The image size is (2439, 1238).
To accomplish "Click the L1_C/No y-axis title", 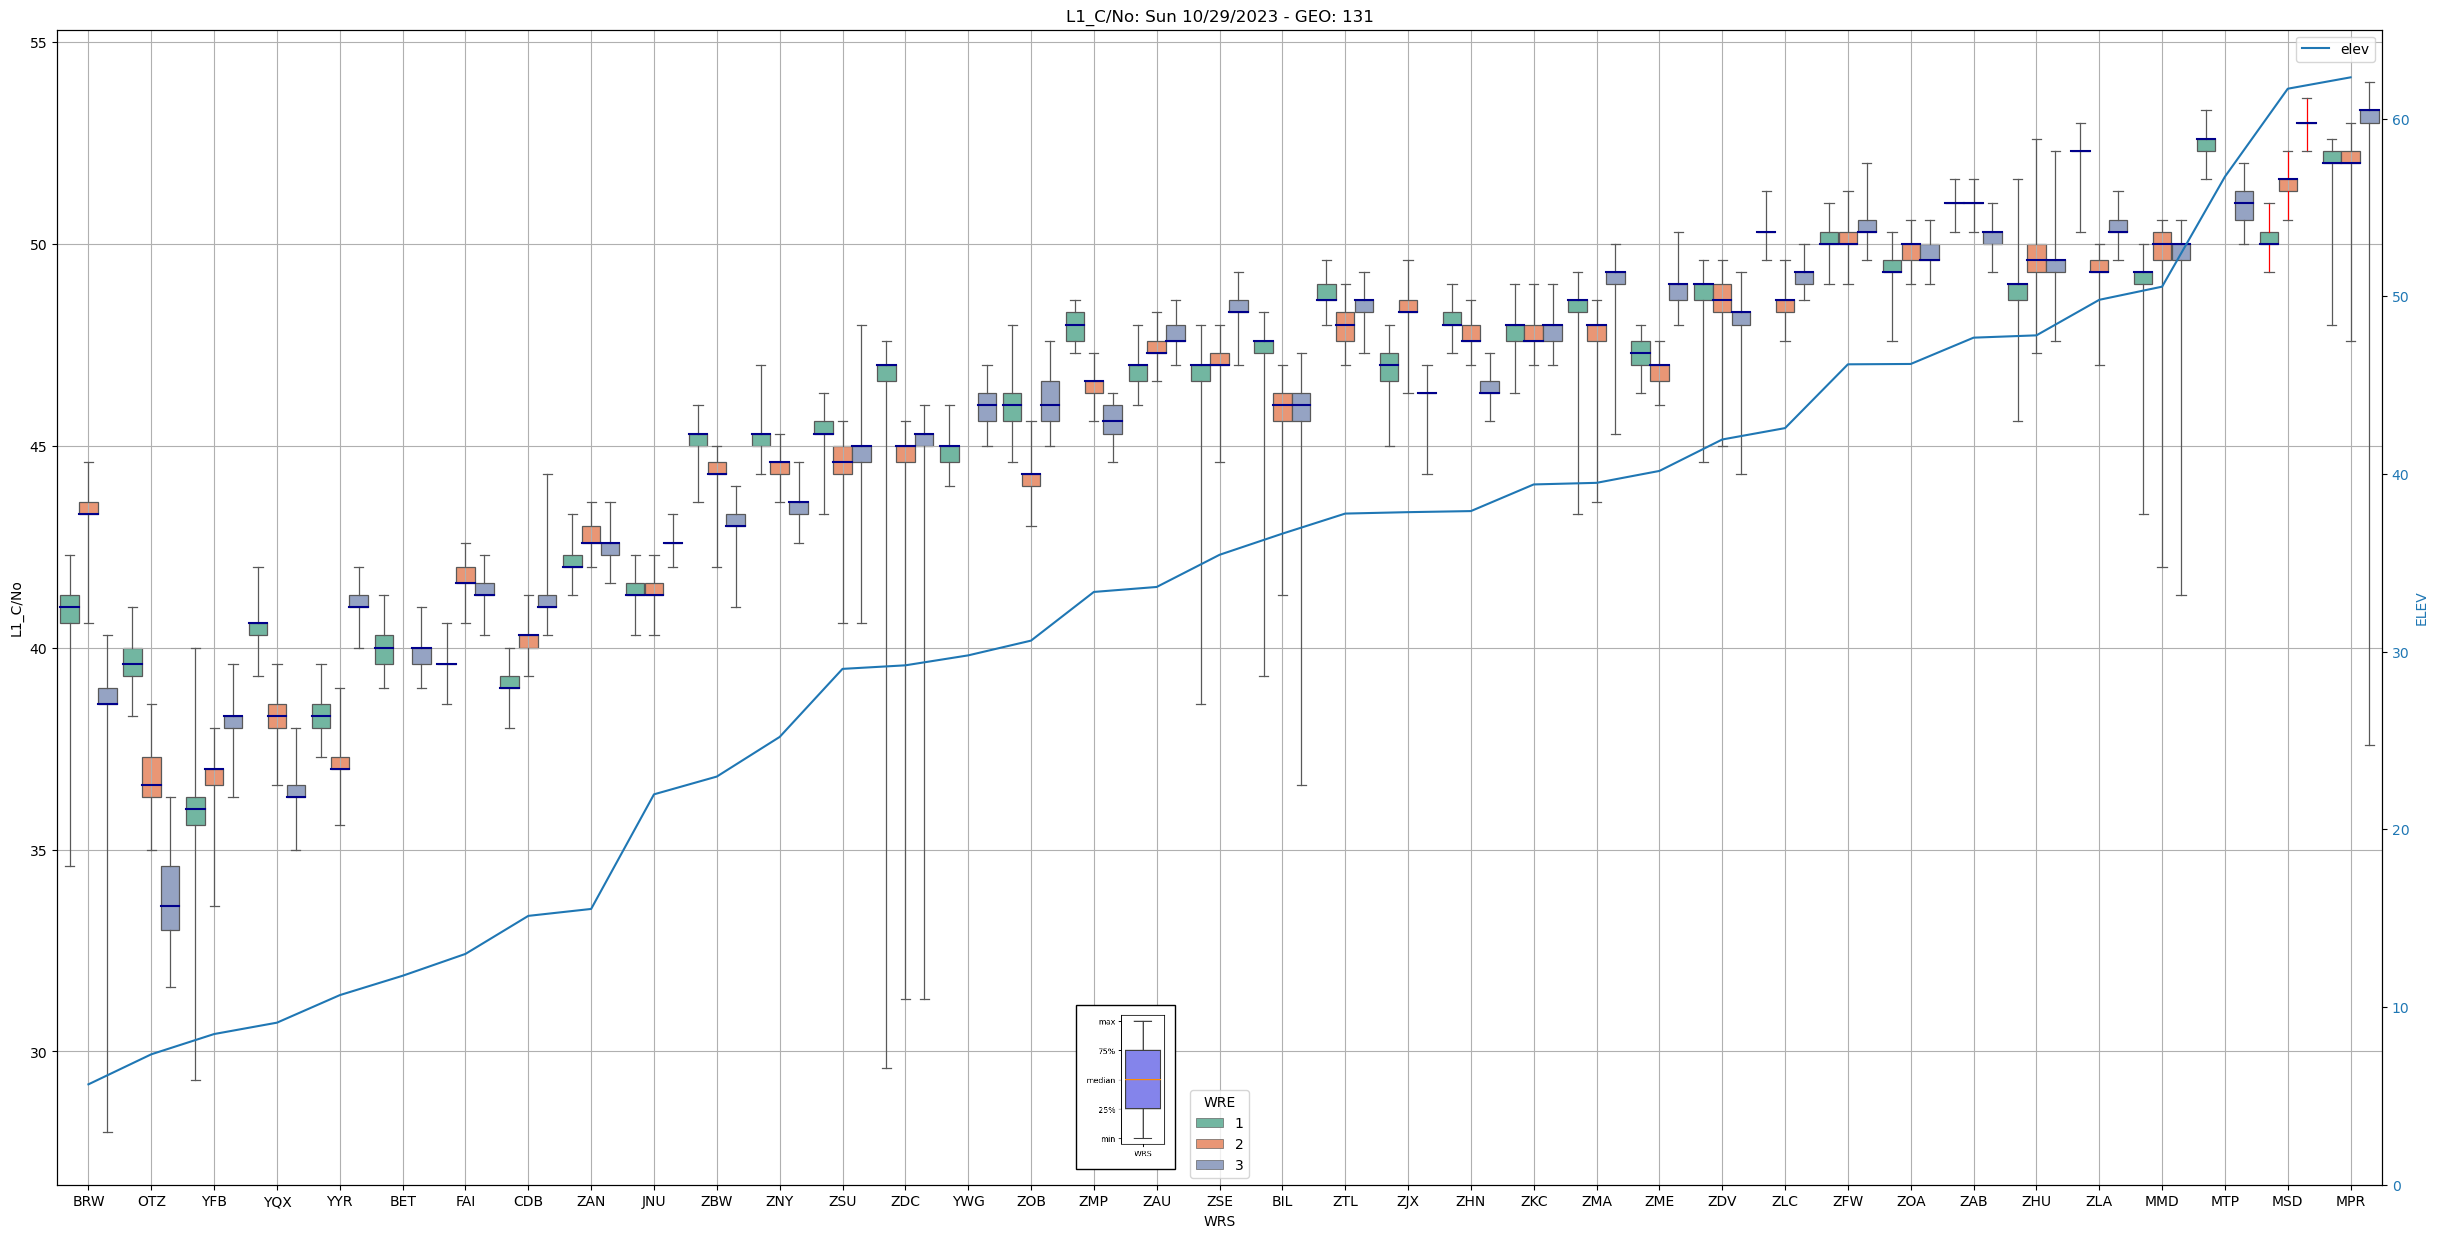I will (x=16, y=609).
